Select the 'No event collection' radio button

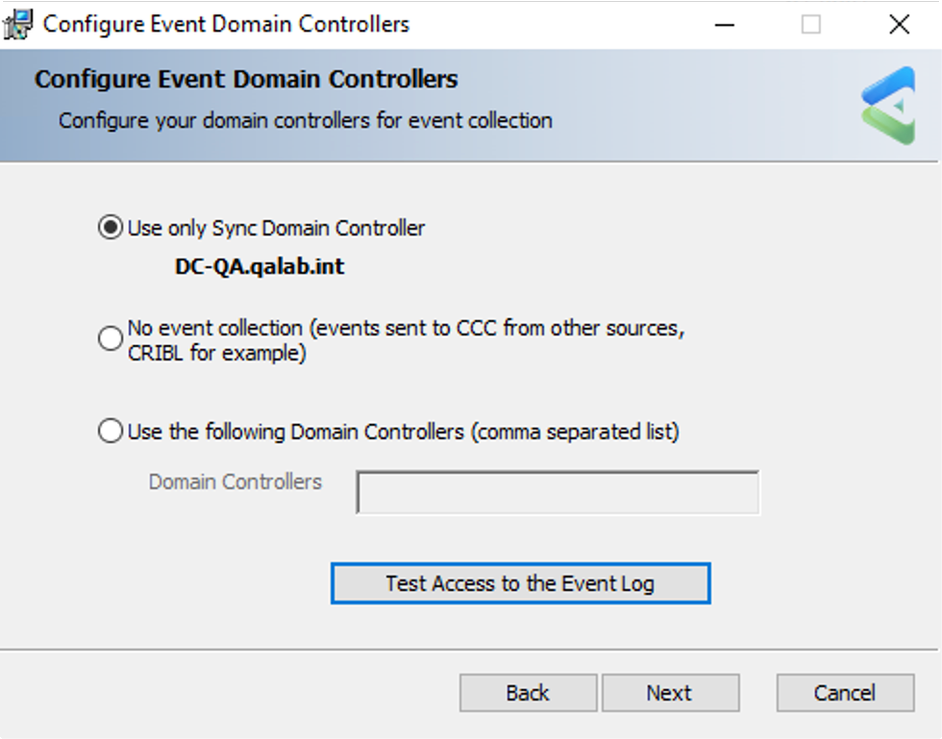[x=111, y=338]
